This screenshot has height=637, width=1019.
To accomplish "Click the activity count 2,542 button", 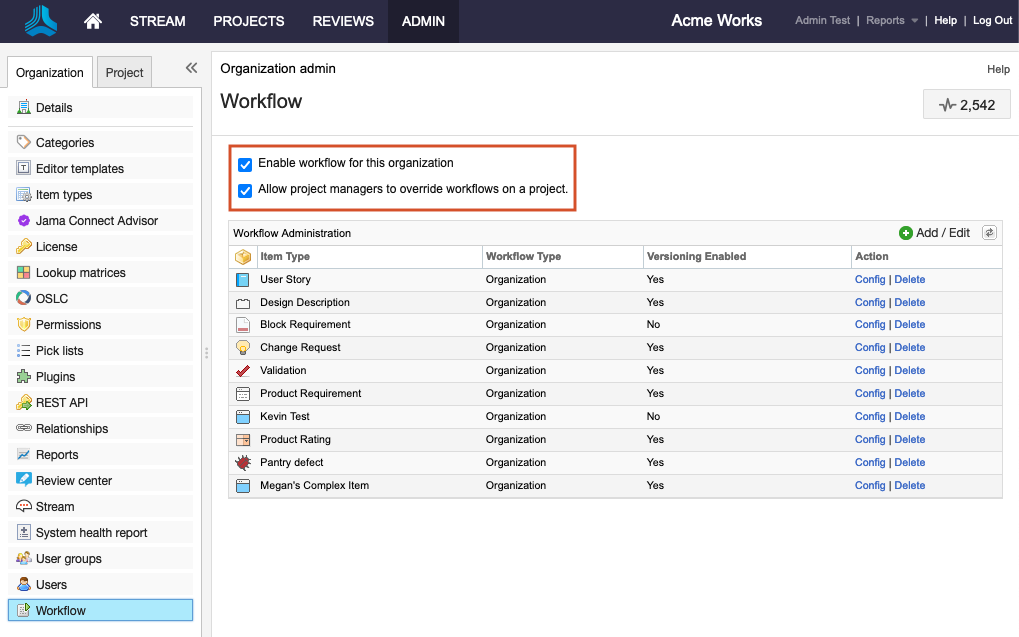I will (966, 104).
